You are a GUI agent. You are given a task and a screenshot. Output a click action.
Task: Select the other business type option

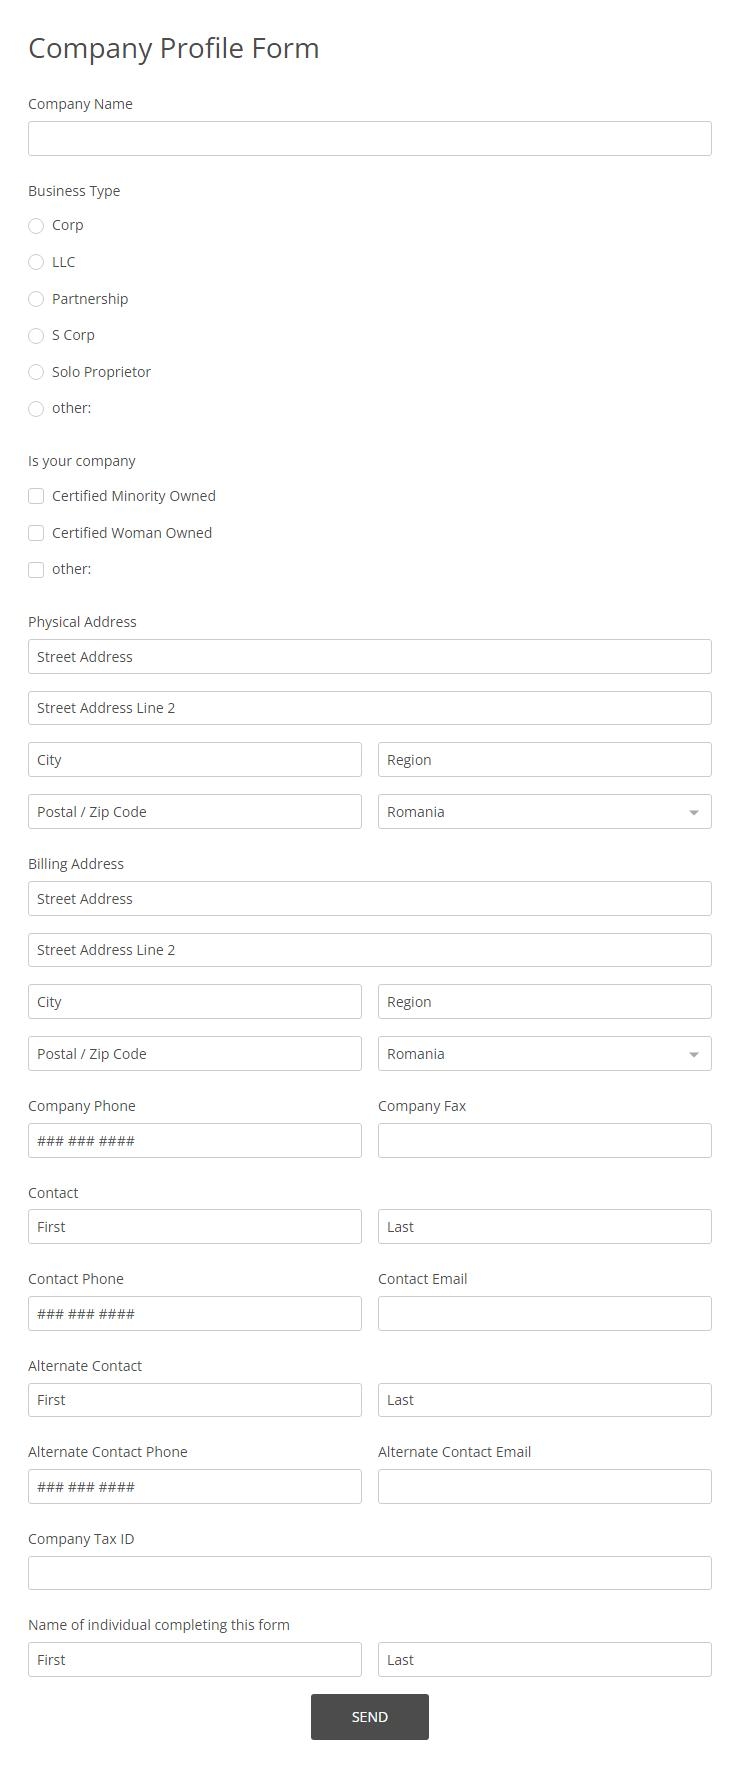pyautogui.click(x=36, y=408)
